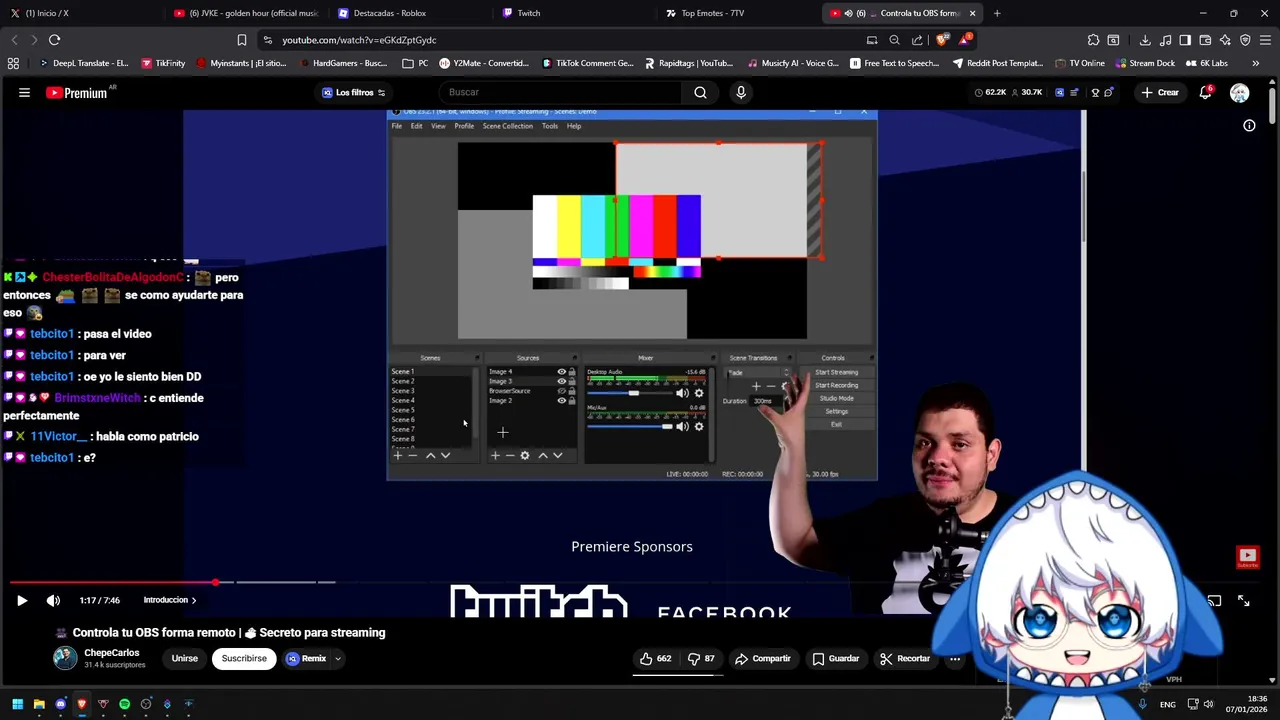Open more actions three-dot menu below video
Screen dimensions: 1280x720
[955, 658]
